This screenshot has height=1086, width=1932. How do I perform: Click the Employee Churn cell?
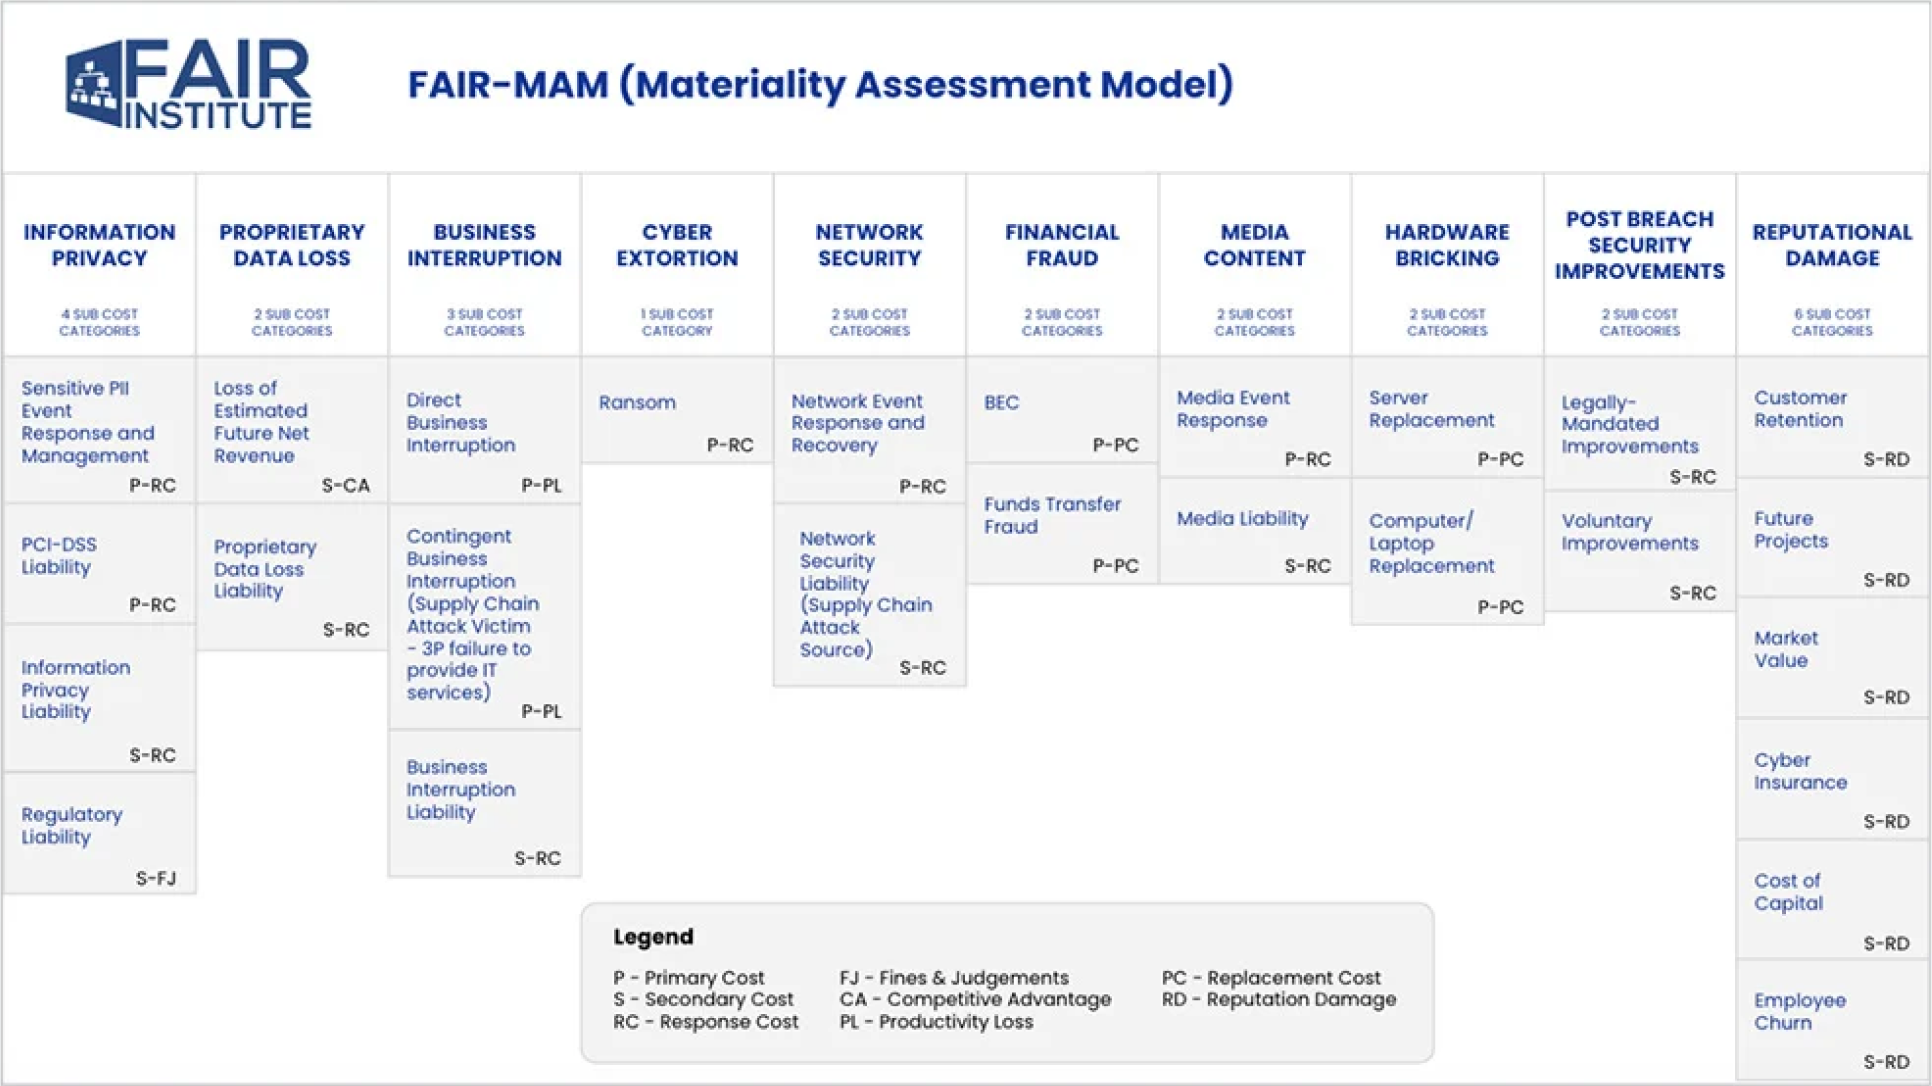(1831, 1020)
